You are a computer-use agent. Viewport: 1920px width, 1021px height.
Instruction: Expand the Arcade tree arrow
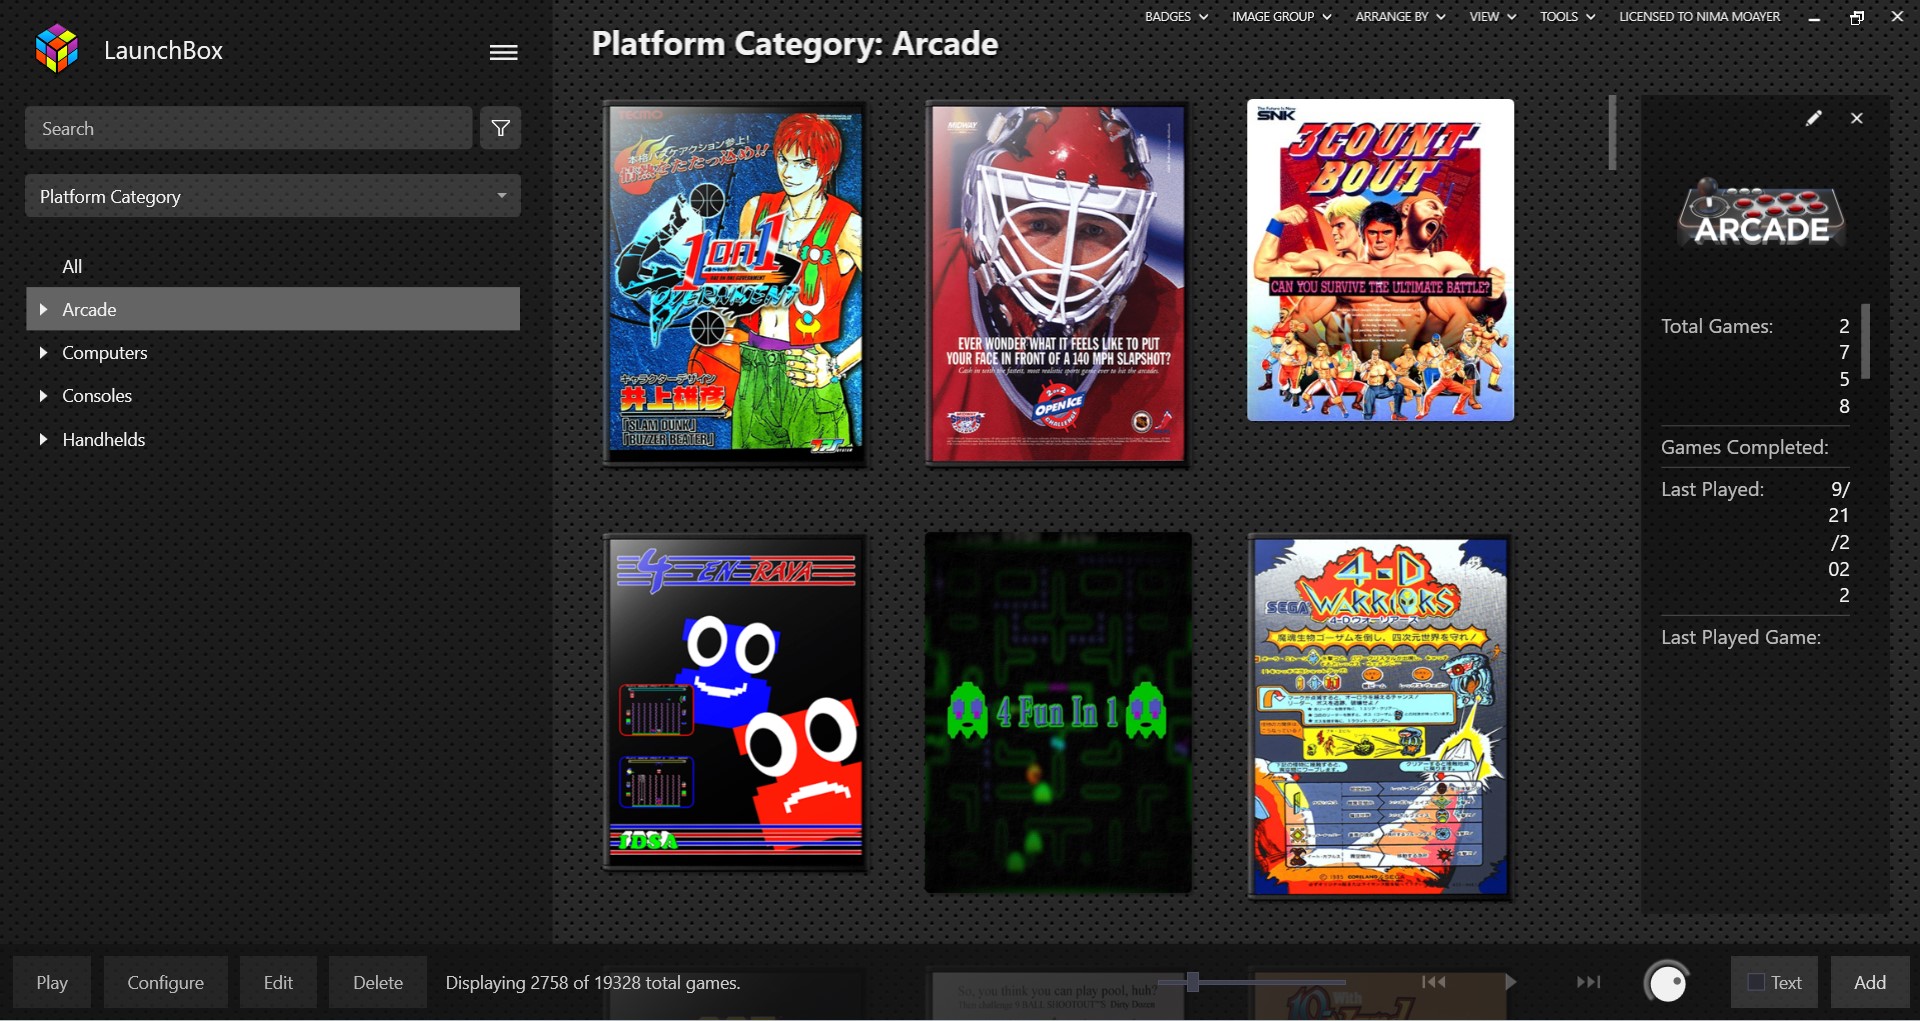tap(43, 309)
